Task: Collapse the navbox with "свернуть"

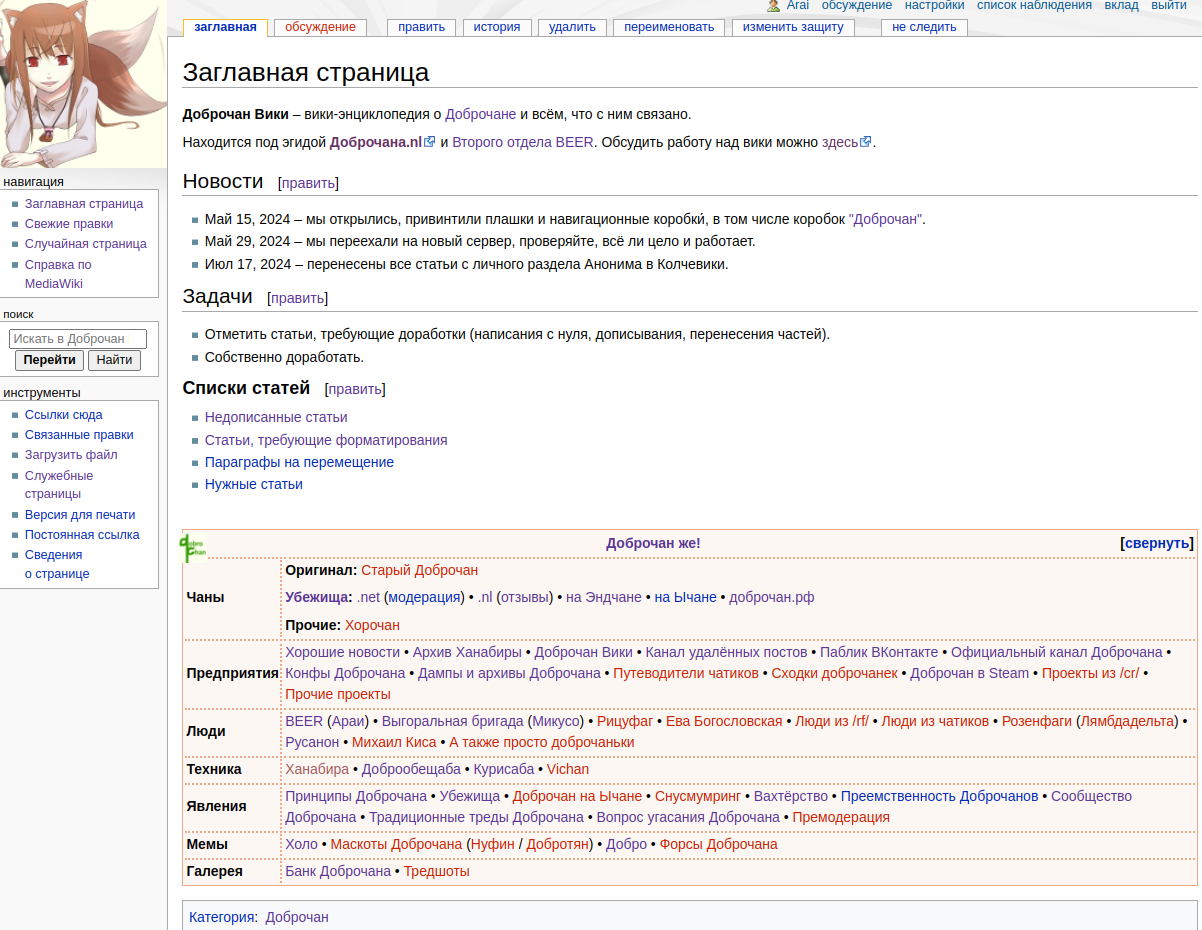Action: point(1157,543)
